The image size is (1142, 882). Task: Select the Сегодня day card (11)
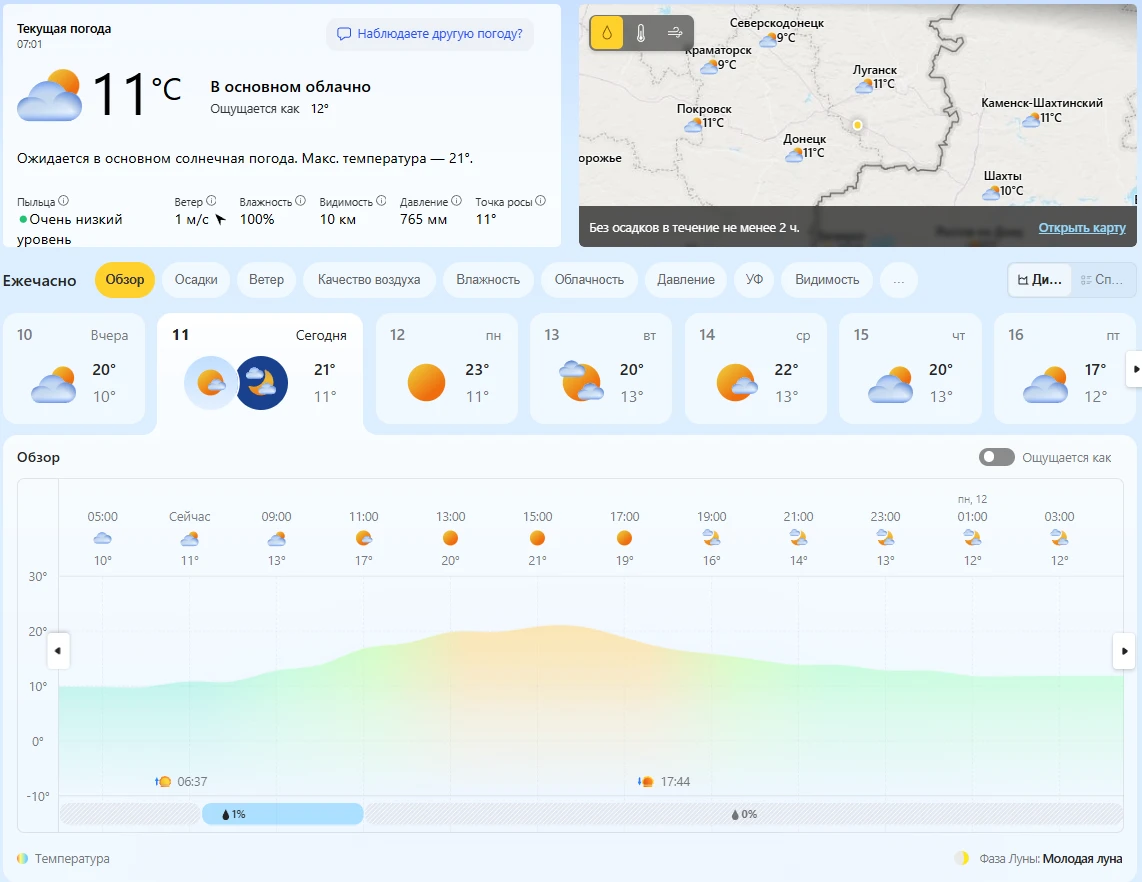click(260, 373)
